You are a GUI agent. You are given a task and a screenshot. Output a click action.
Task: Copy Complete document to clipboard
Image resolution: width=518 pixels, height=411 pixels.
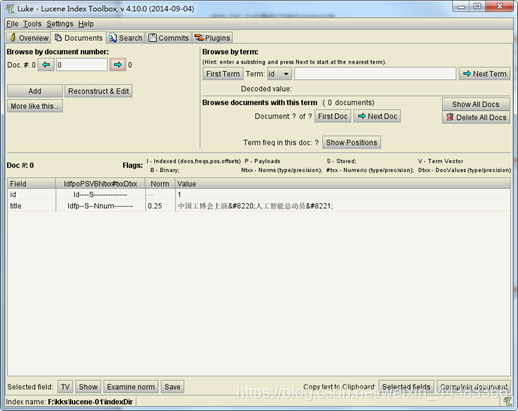tap(474, 387)
